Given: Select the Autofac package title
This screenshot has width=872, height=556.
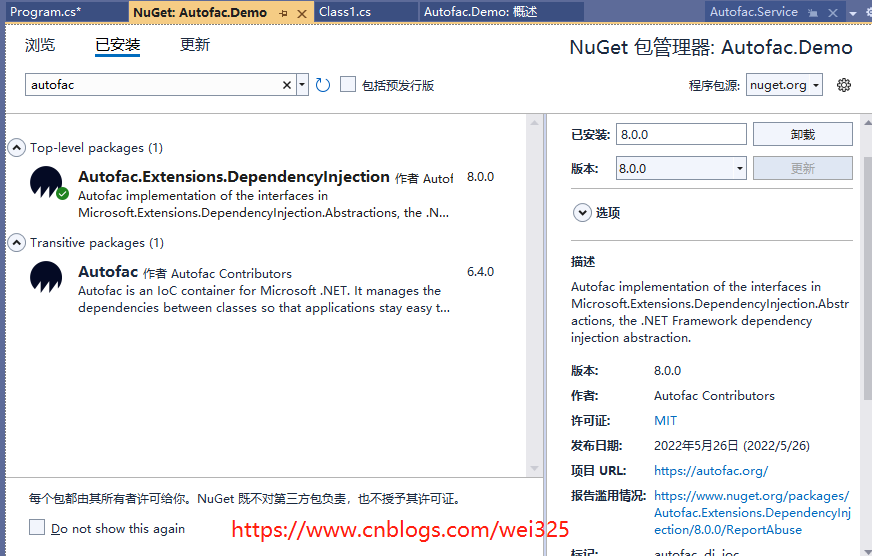Looking at the screenshot, I should (x=108, y=272).
